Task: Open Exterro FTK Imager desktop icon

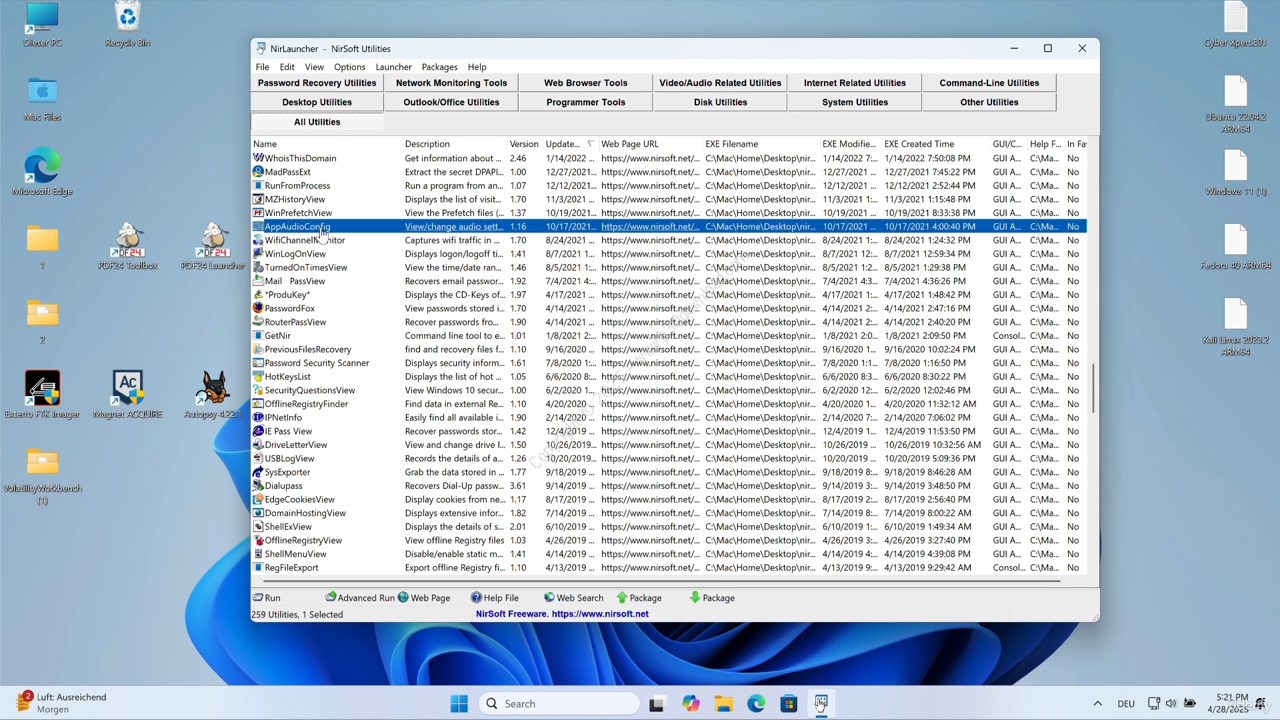Action: click(x=42, y=395)
